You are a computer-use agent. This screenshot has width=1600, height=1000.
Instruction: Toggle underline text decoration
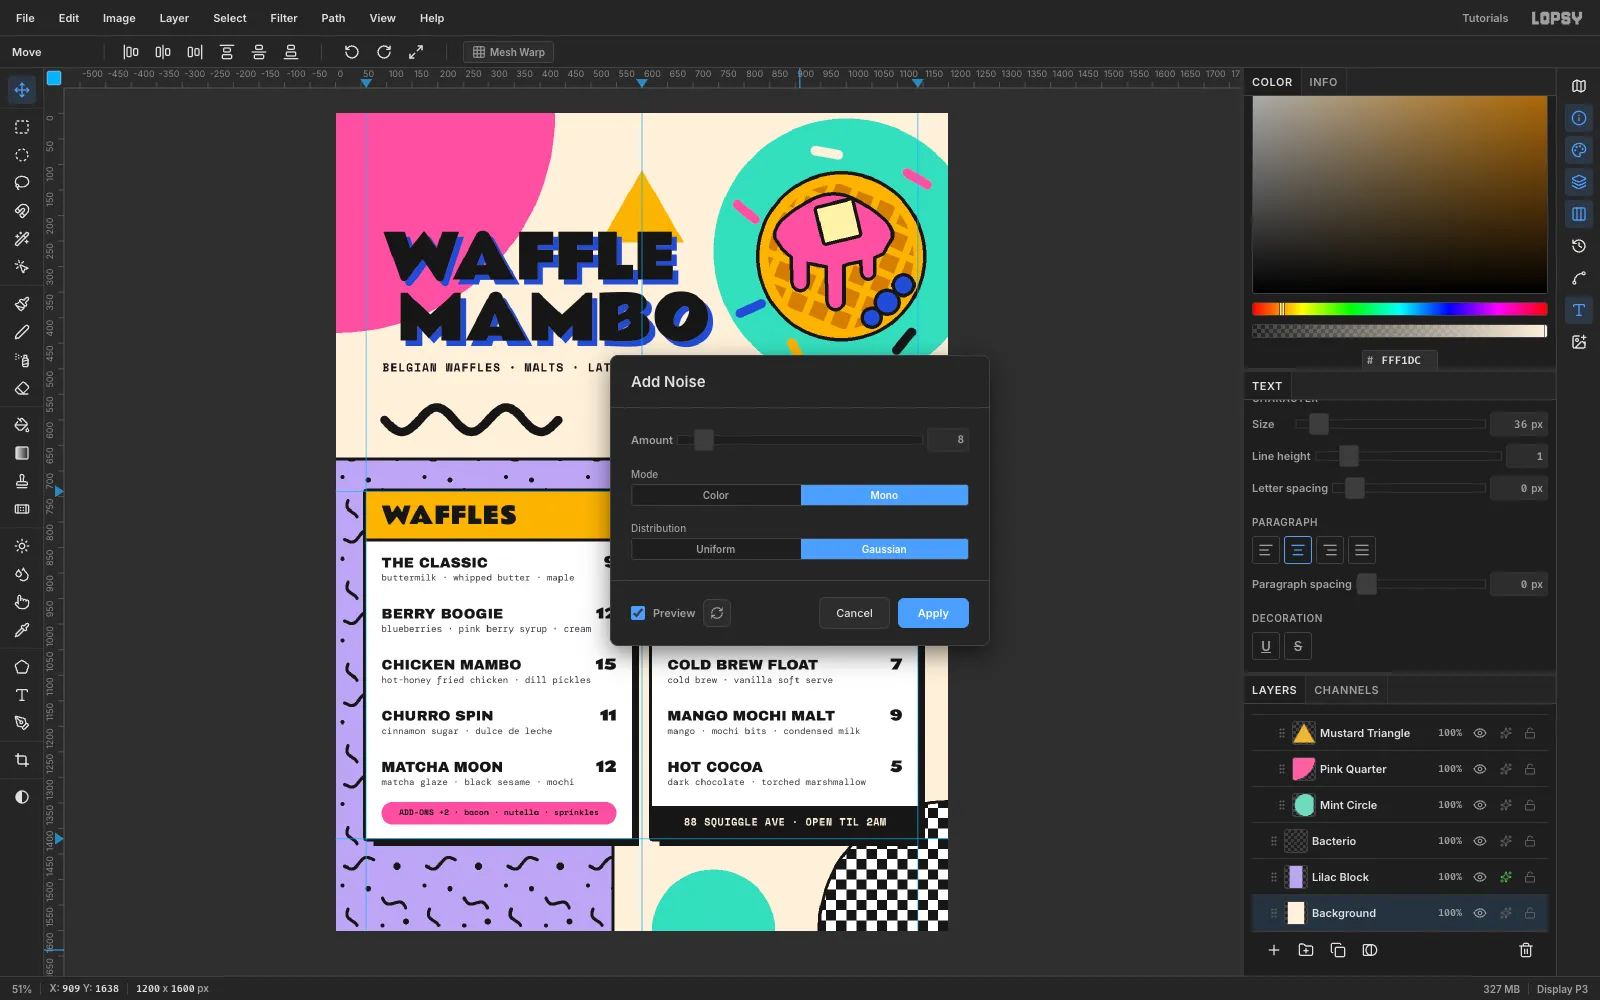(x=1266, y=646)
